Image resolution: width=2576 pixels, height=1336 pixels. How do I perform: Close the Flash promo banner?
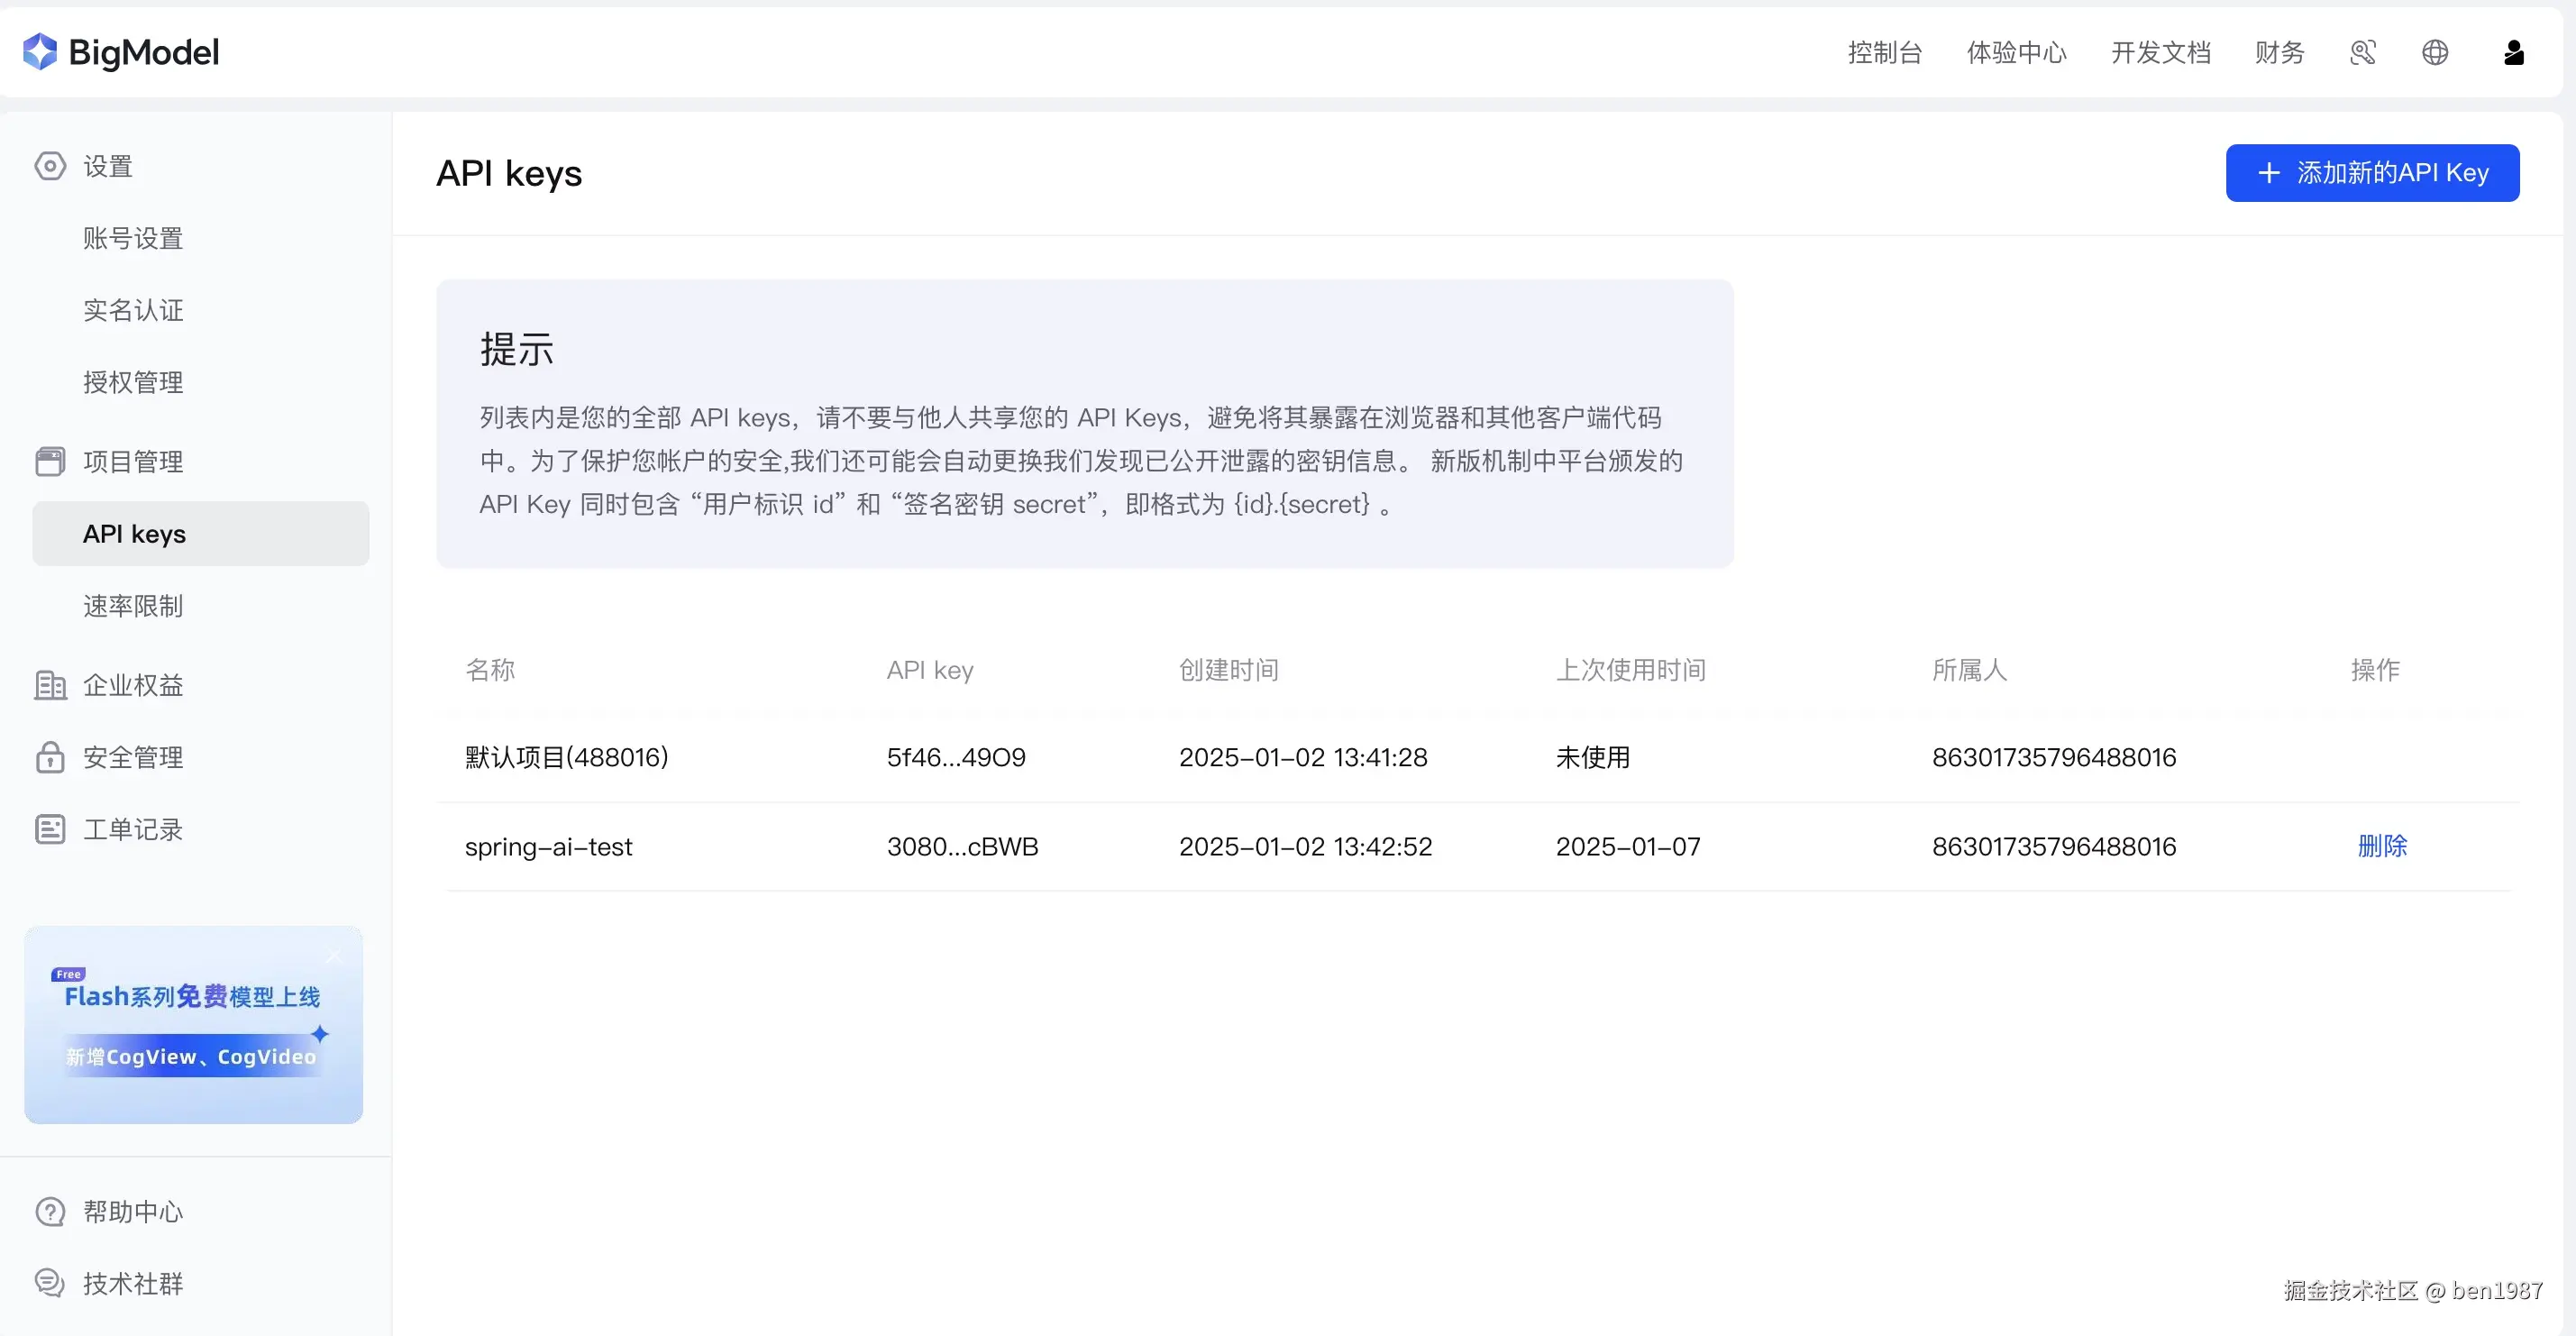click(x=334, y=956)
